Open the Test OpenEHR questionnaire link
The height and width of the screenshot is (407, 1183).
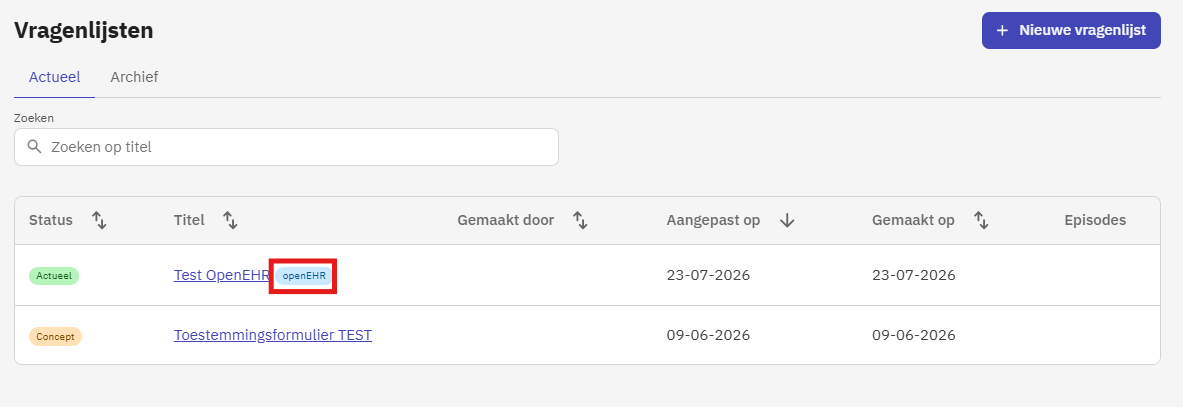tap(222, 275)
